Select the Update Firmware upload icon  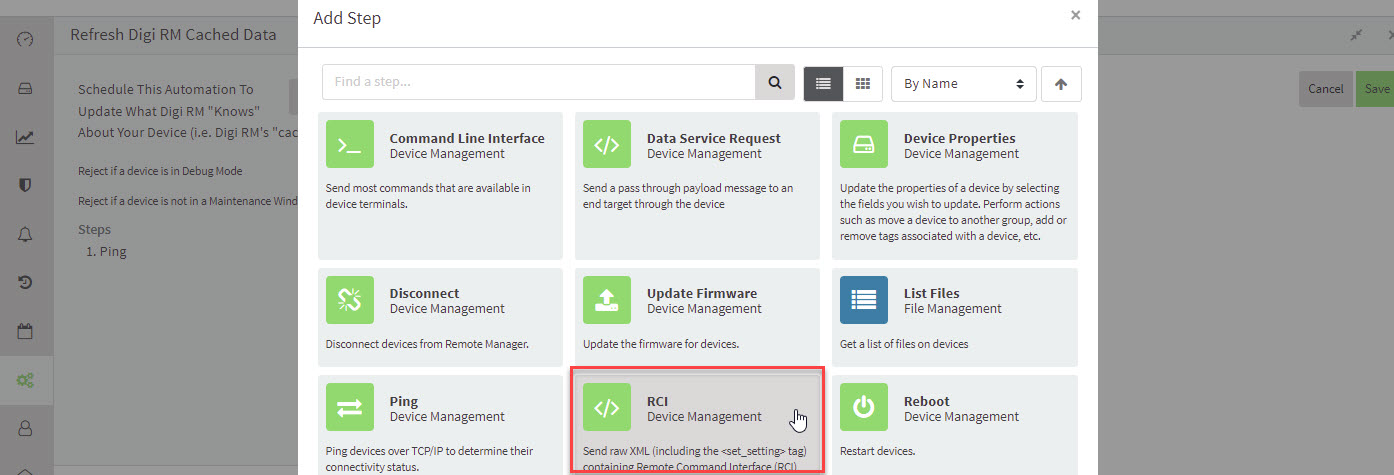[607, 300]
